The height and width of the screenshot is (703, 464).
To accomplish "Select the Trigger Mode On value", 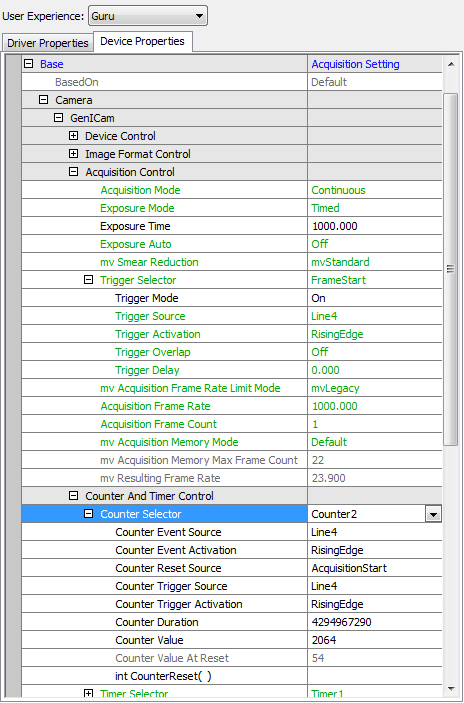I will 375,298.
